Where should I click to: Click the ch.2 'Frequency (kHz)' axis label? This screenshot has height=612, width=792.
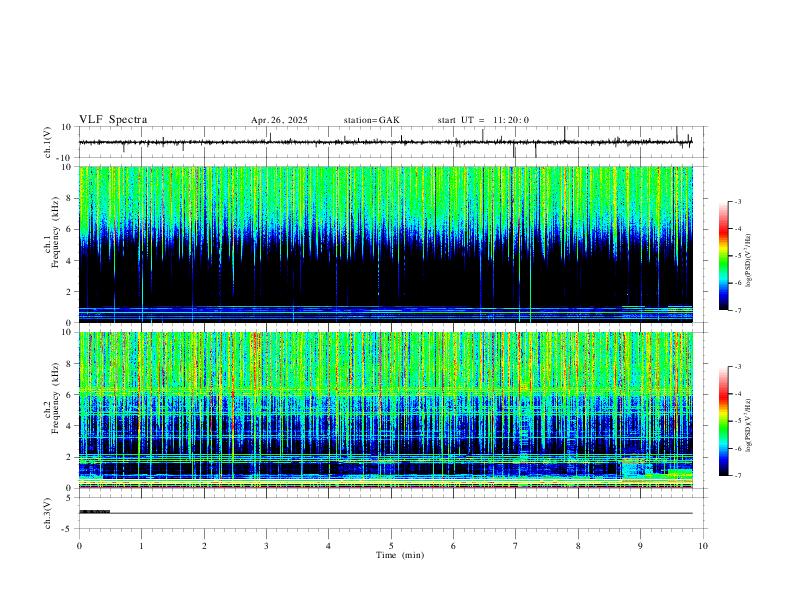pyautogui.click(x=56, y=398)
